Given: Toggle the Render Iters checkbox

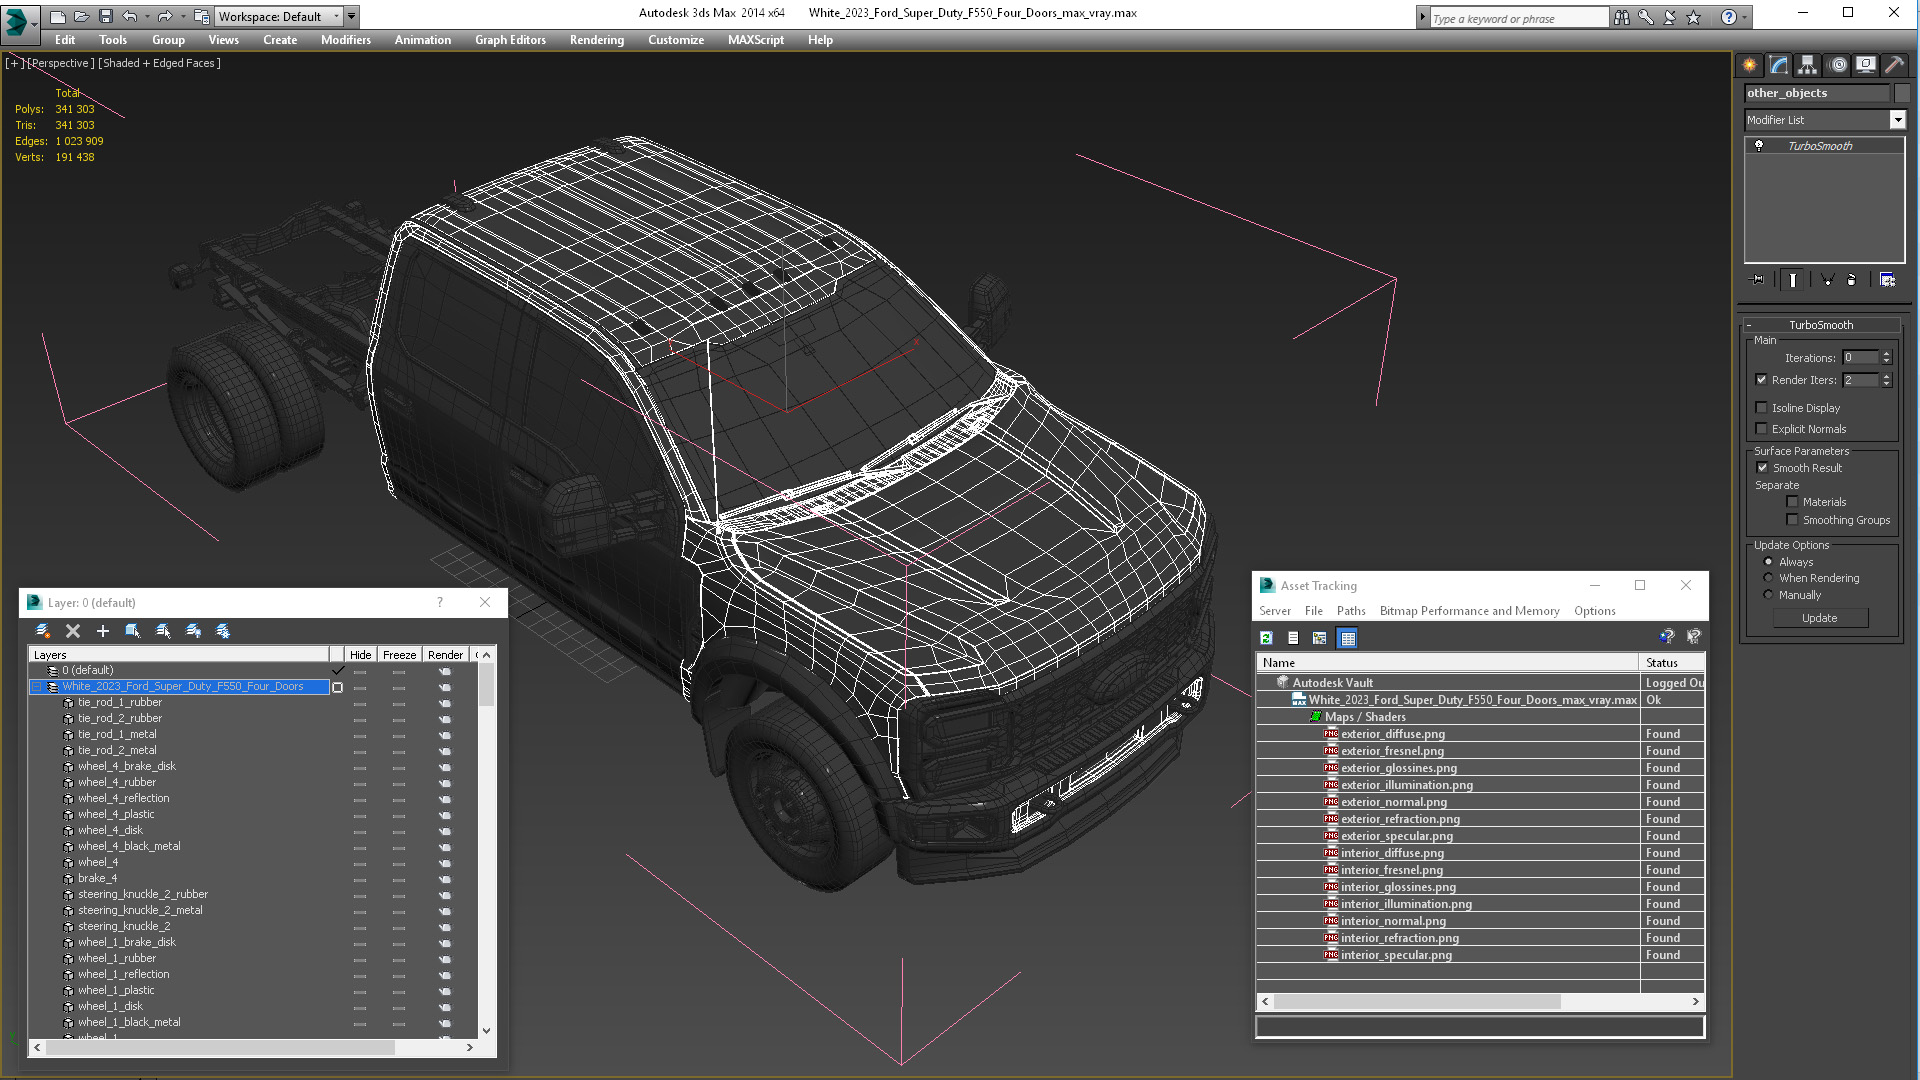Looking at the screenshot, I should click(x=1761, y=380).
